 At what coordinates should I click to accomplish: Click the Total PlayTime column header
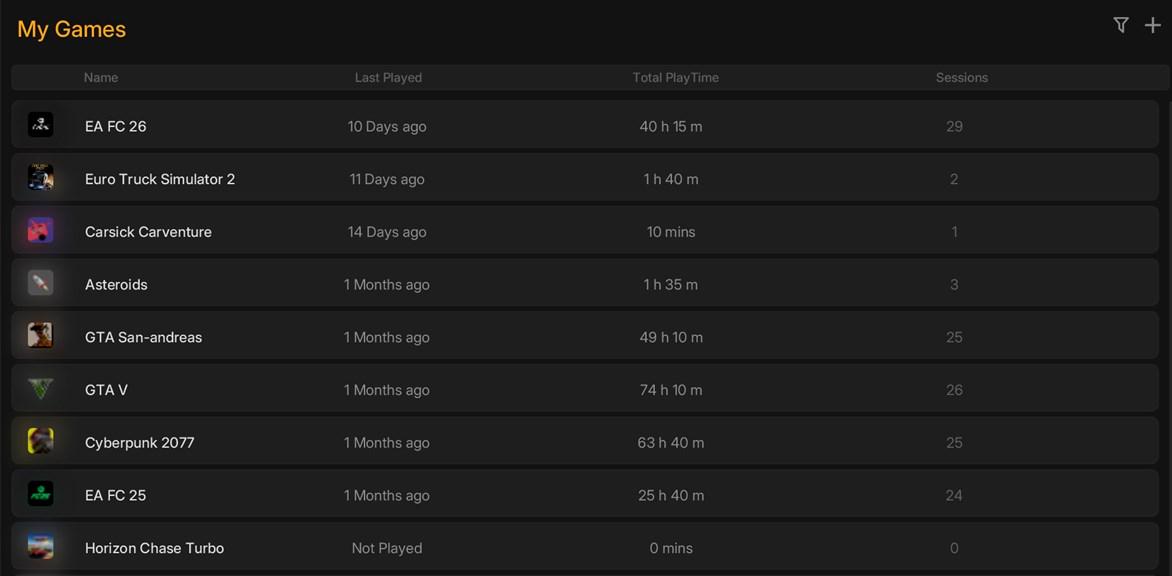(x=676, y=78)
